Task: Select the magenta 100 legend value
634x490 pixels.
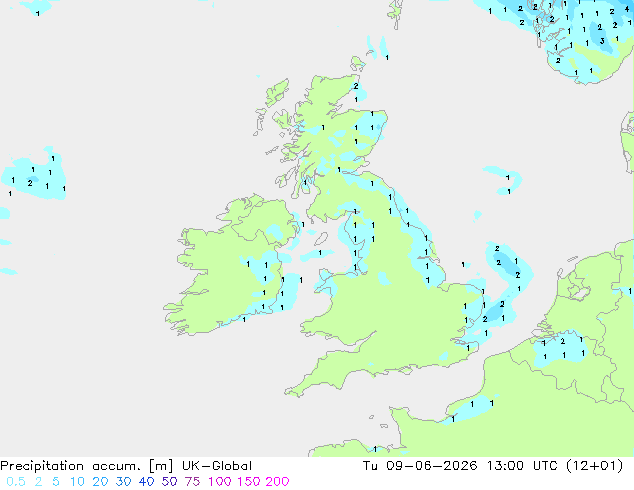Action: 220,482
